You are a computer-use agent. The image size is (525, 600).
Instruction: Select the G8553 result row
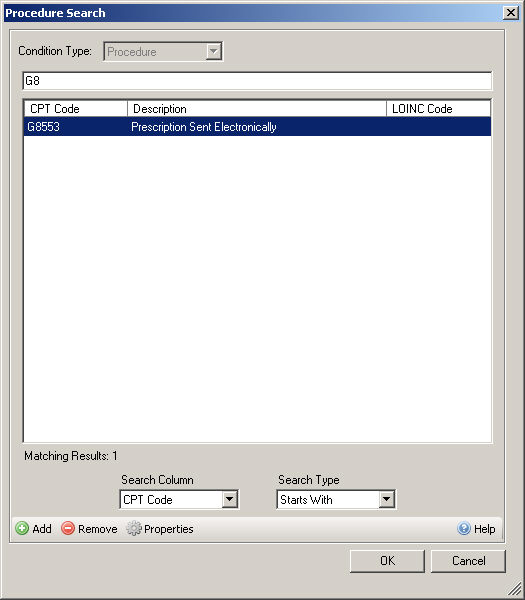[x=257, y=127]
